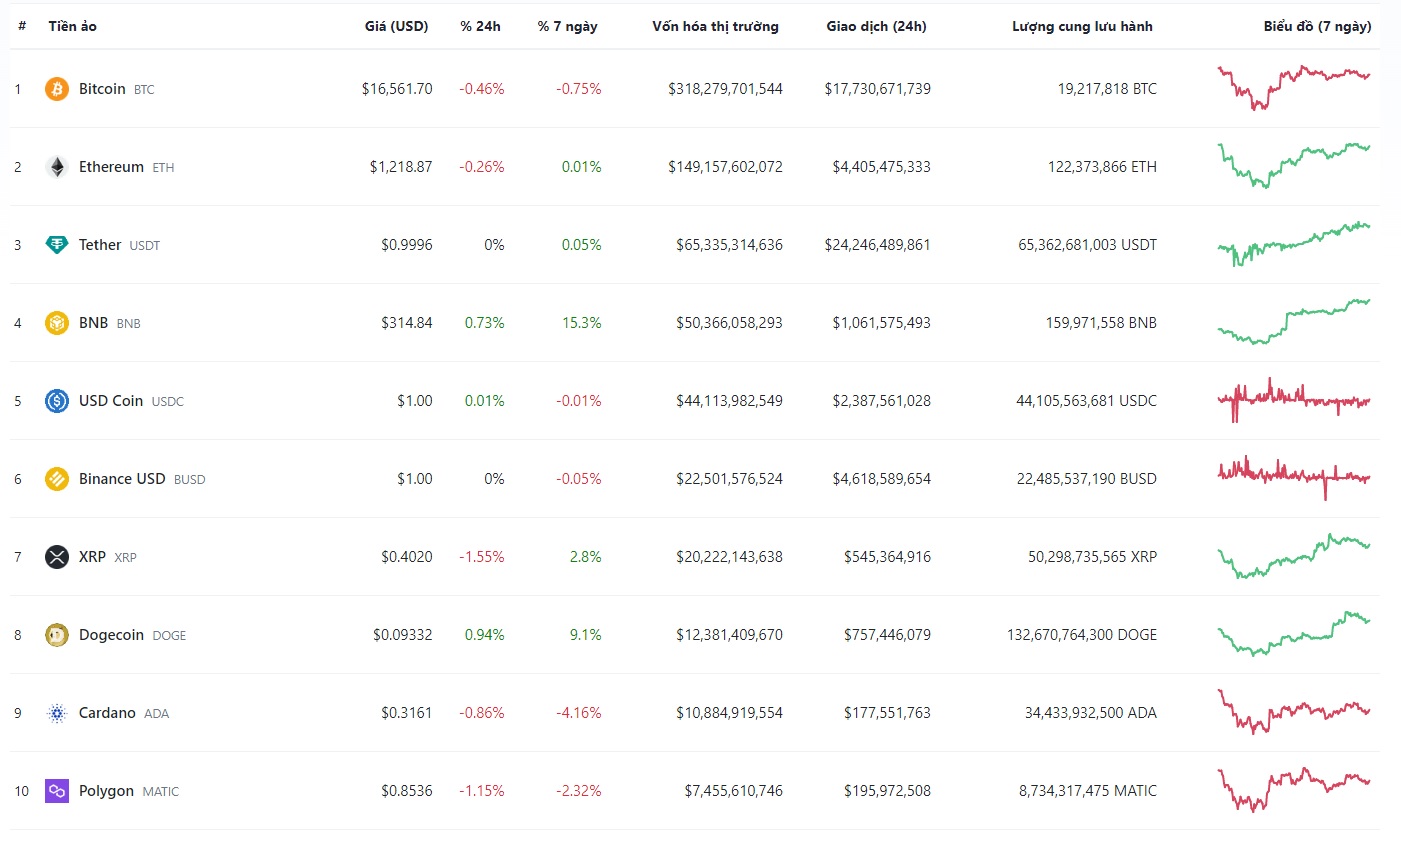Select Tether 24h volume $24,246,489,861

click(x=878, y=245)
